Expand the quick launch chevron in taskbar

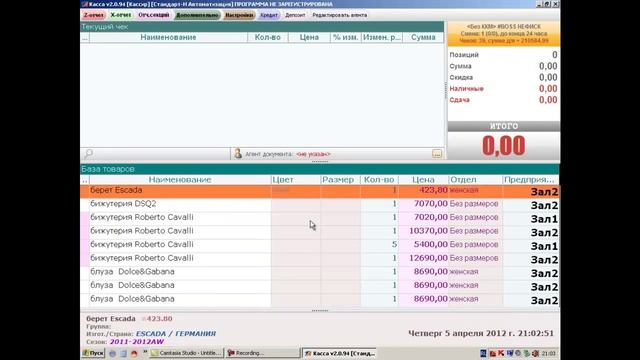(x=145, y=352)
